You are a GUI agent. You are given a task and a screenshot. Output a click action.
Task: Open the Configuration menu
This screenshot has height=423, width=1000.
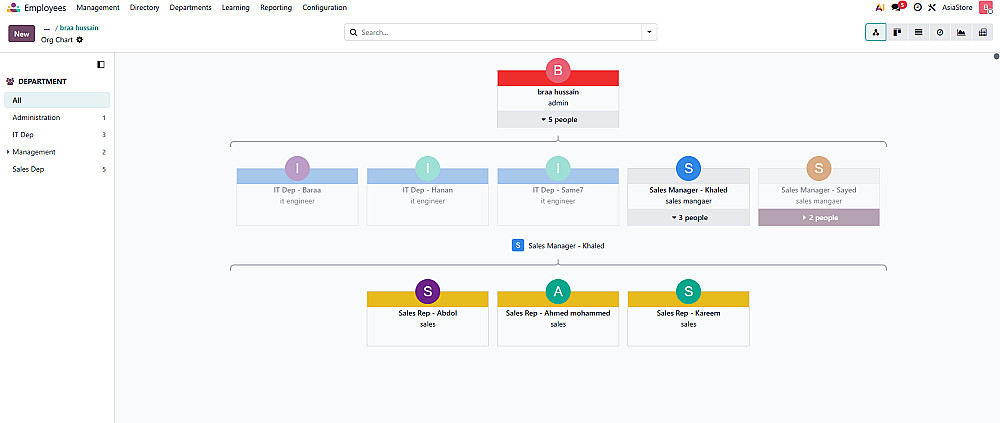pyautogui.click(x=325, y=8)
